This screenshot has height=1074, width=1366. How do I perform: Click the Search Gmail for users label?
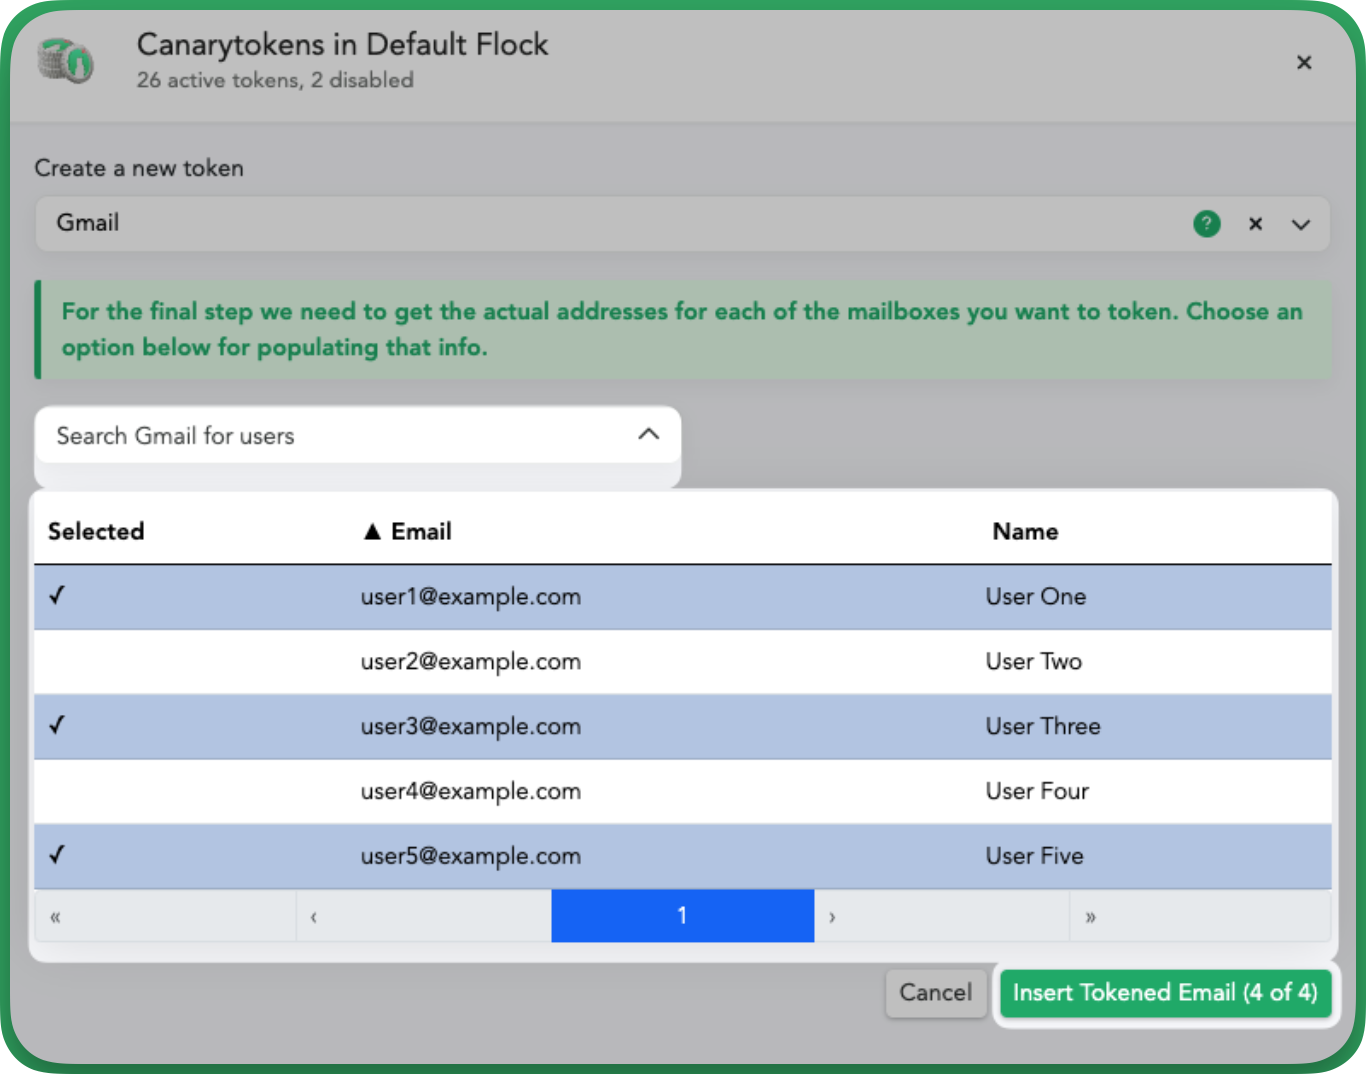click(175, 436)
